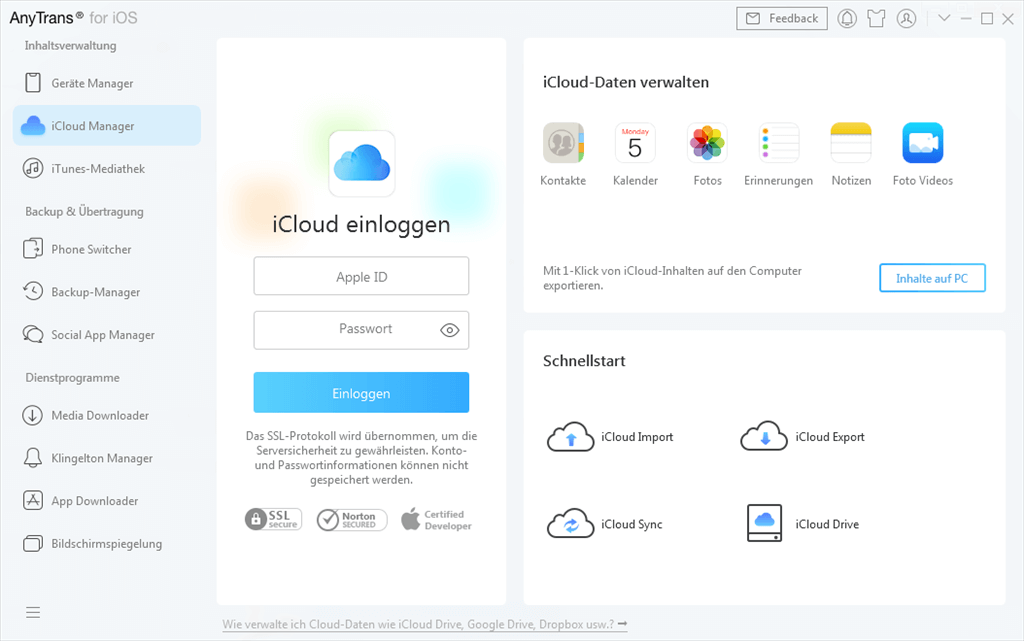Open the cloud data management help link

pyautogui.click(x=424, y=624)
